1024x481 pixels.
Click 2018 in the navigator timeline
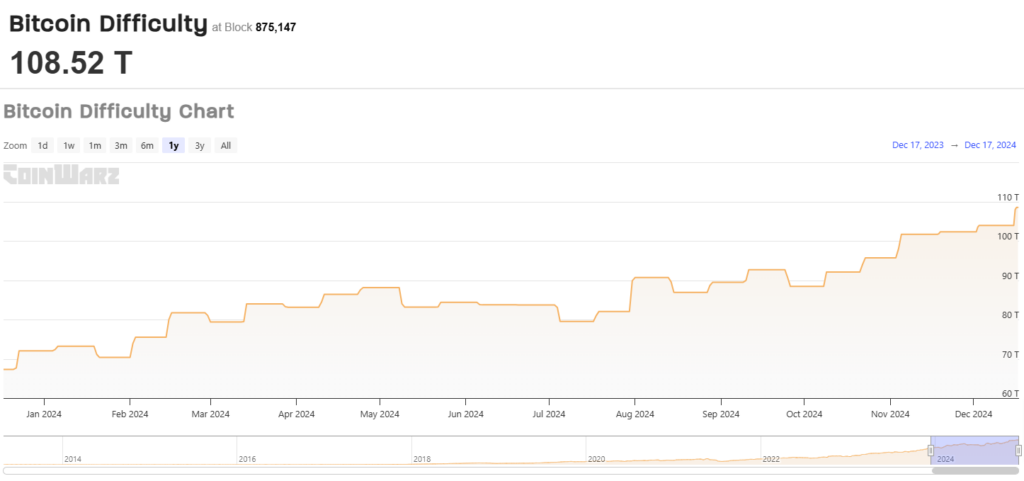(x=422, y=459)
